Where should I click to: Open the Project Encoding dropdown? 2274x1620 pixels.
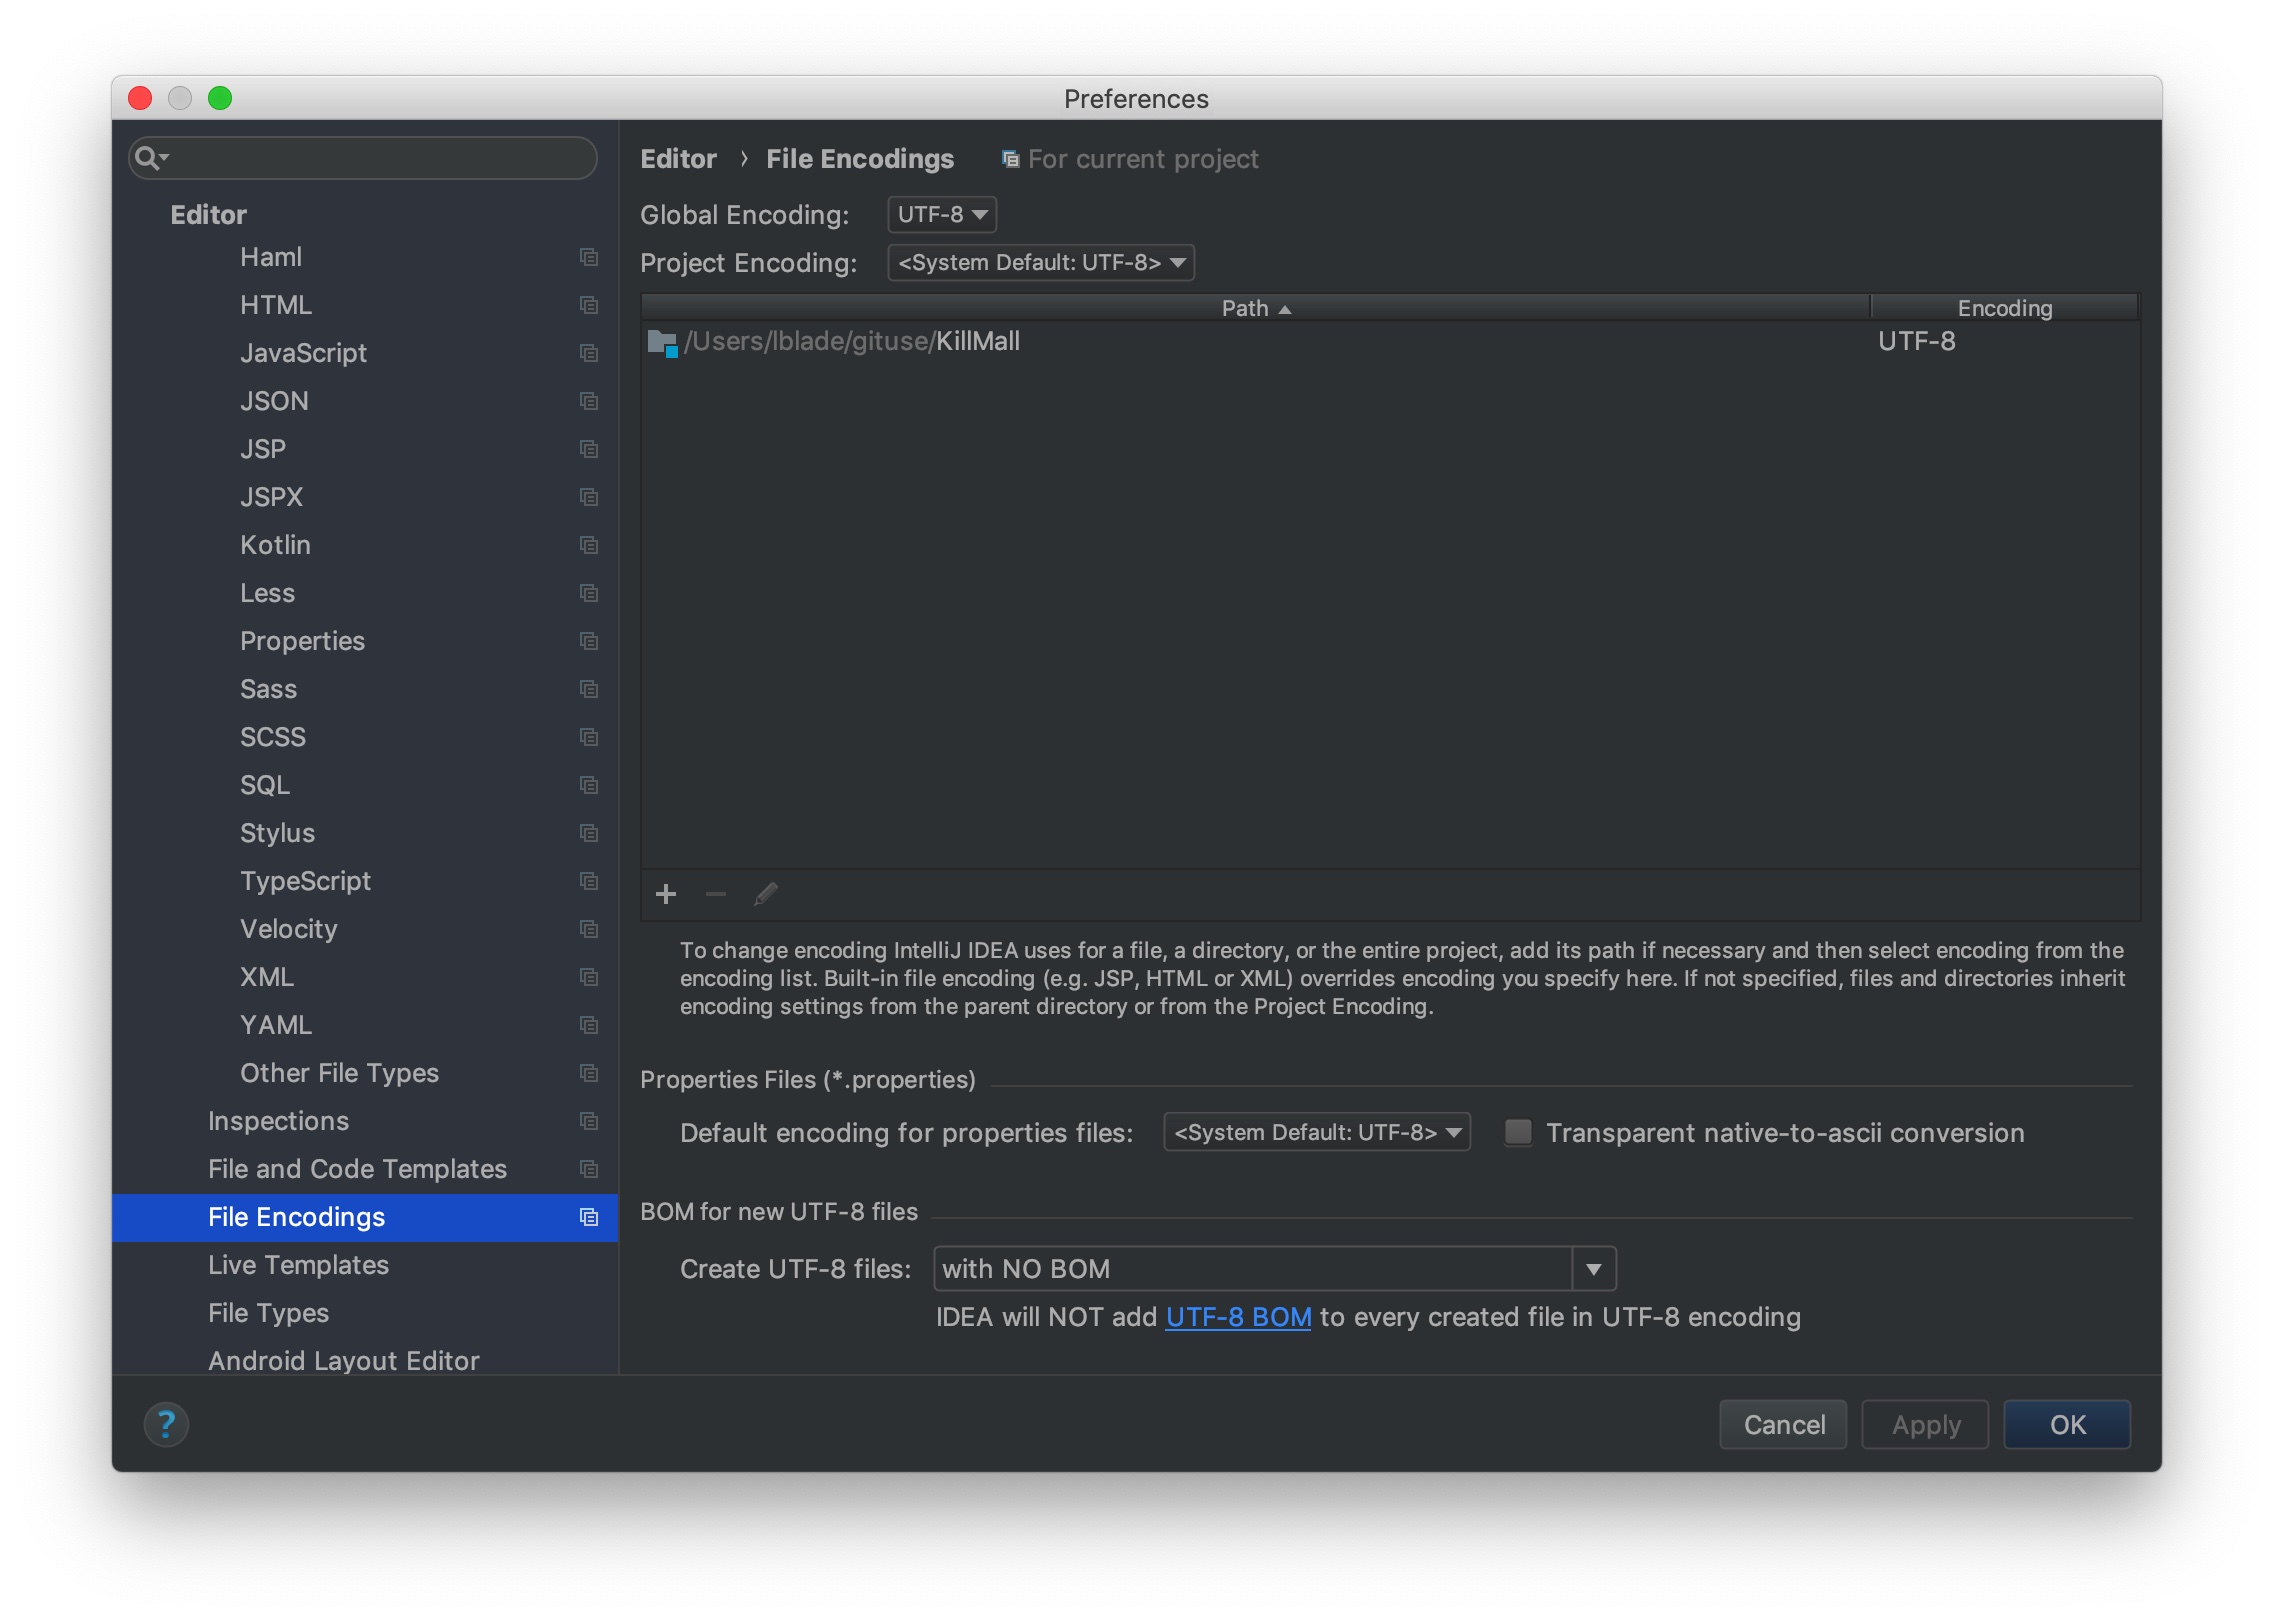point(1041,262)
